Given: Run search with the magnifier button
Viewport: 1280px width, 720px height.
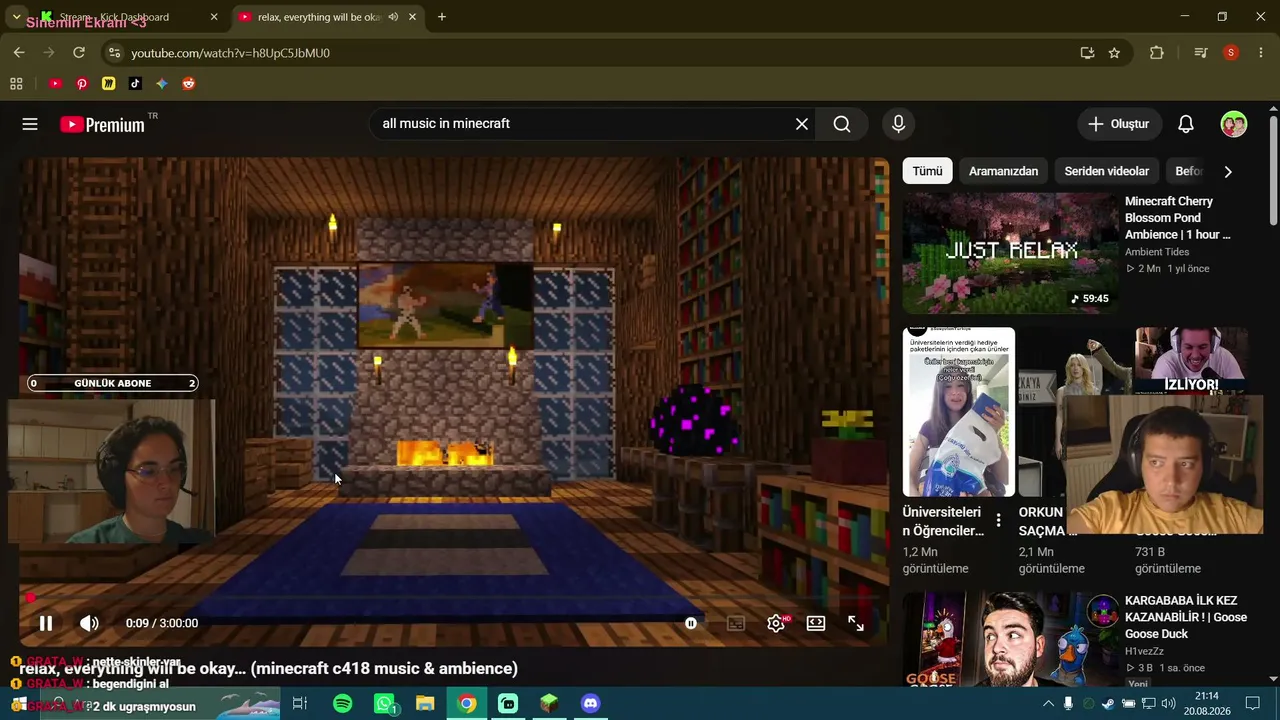Looking at the screenshot, I should point(842,124).
